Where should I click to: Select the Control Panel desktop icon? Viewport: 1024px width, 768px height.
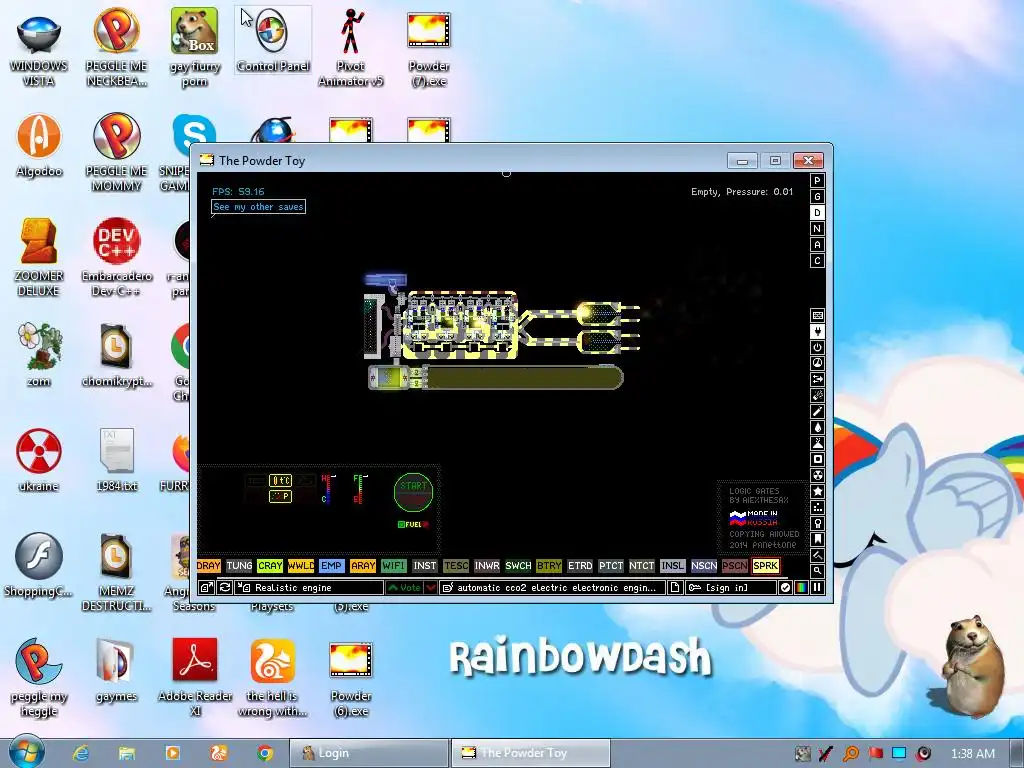pyautogui.click(x=273, y=40)
